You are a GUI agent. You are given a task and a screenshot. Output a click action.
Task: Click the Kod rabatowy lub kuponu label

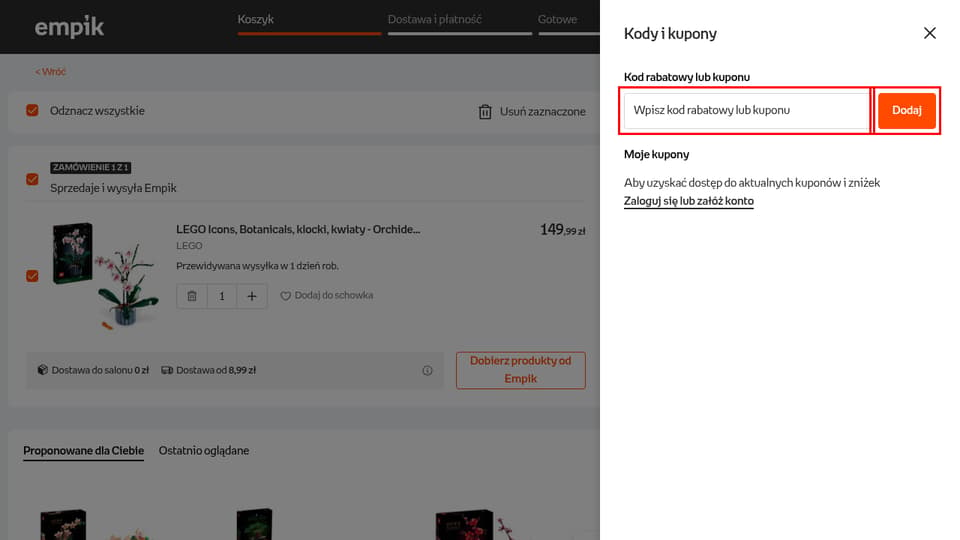point(686,77)
